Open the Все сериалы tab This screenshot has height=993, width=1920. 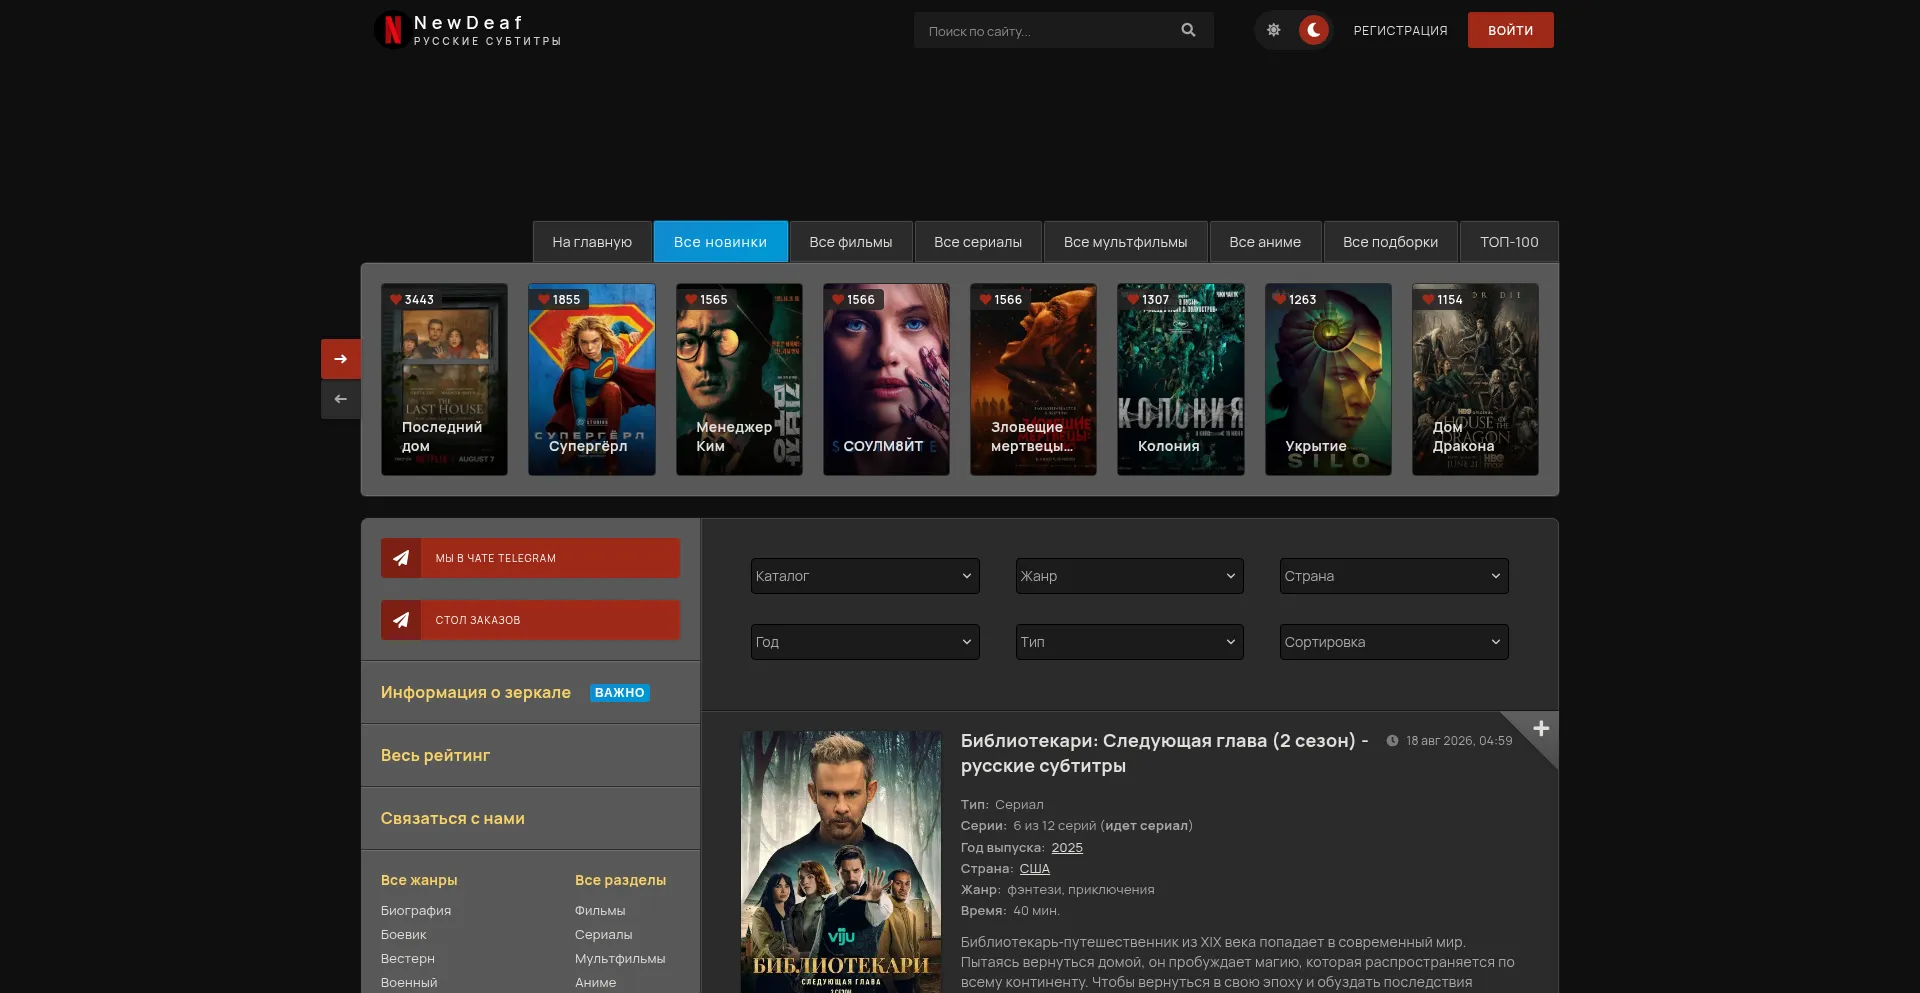pyautogui.click(x=978, y=242)
